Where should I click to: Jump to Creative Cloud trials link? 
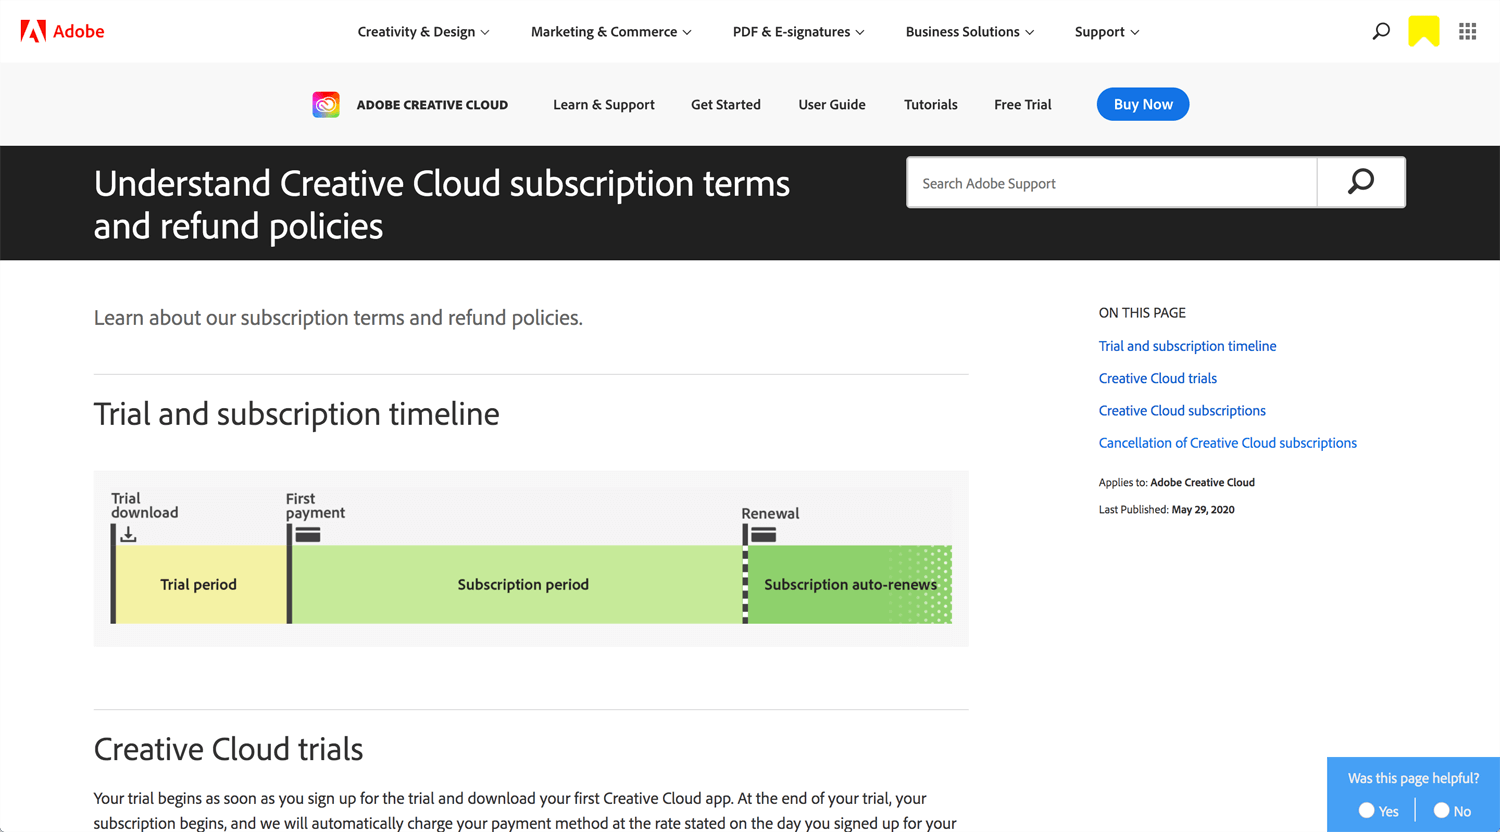coord(1158,378)
